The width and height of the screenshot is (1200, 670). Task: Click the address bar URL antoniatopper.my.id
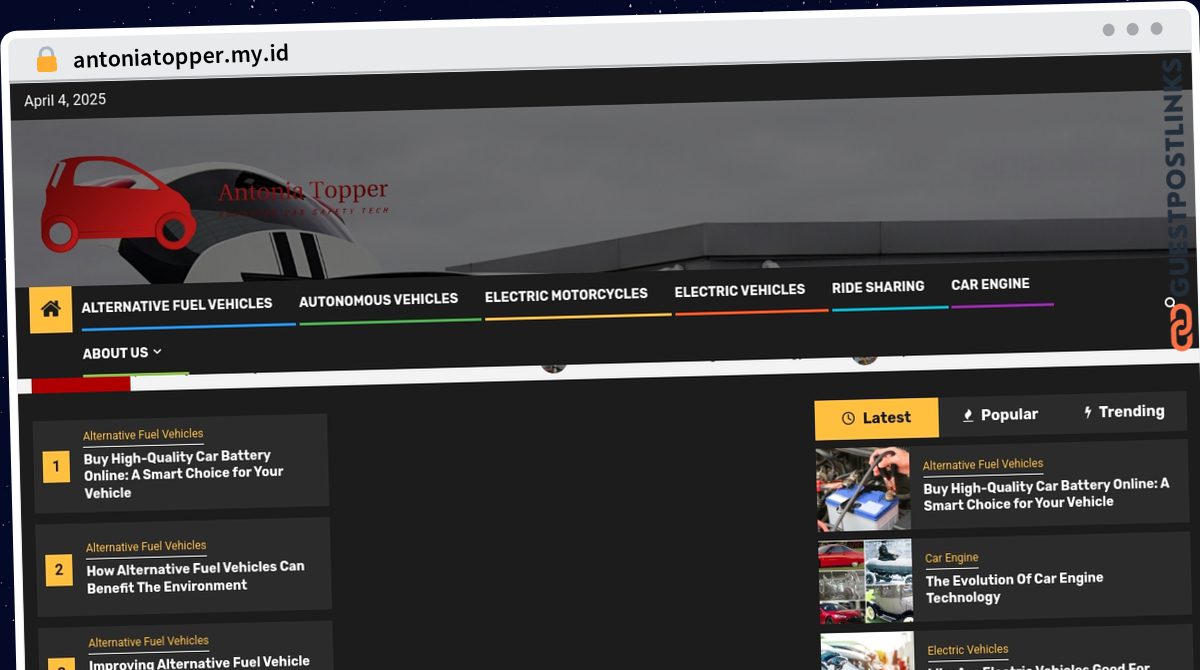point(181,56)
